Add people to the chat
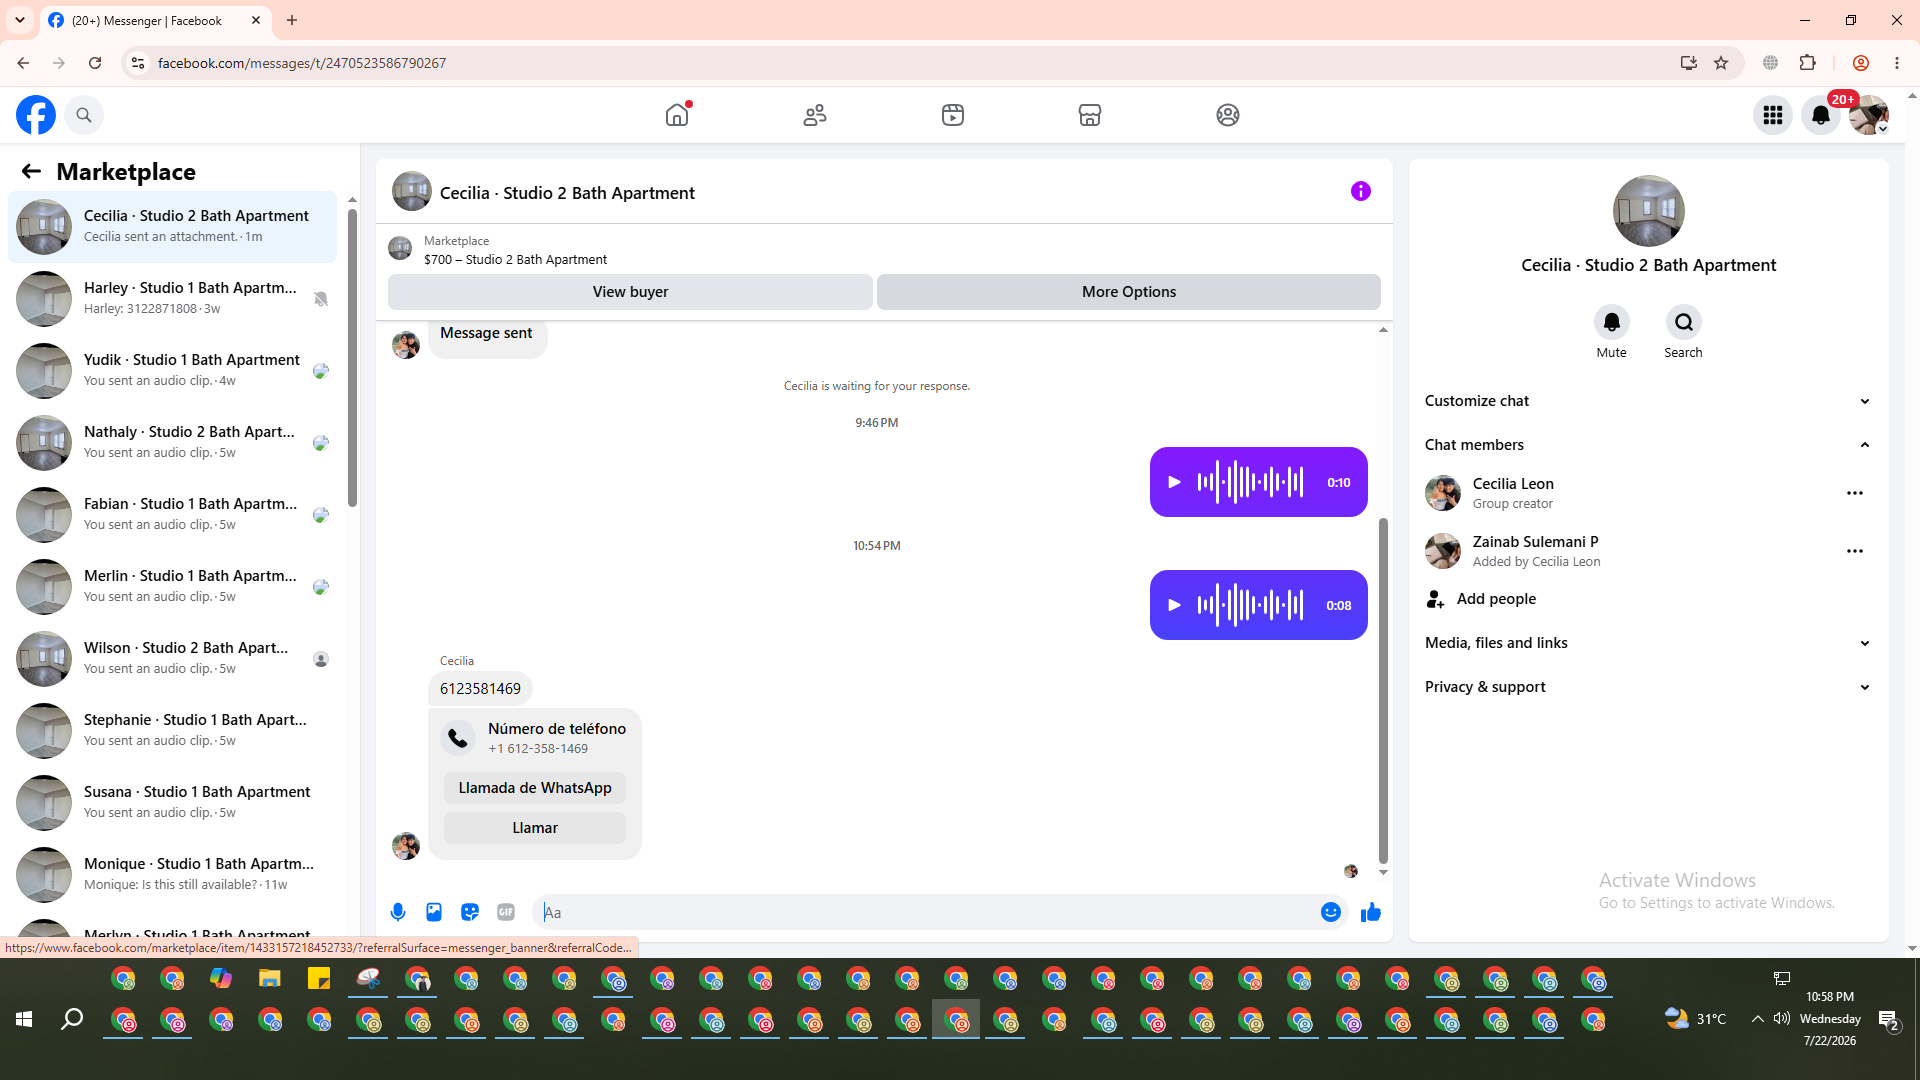 [x=1648, y=599]
